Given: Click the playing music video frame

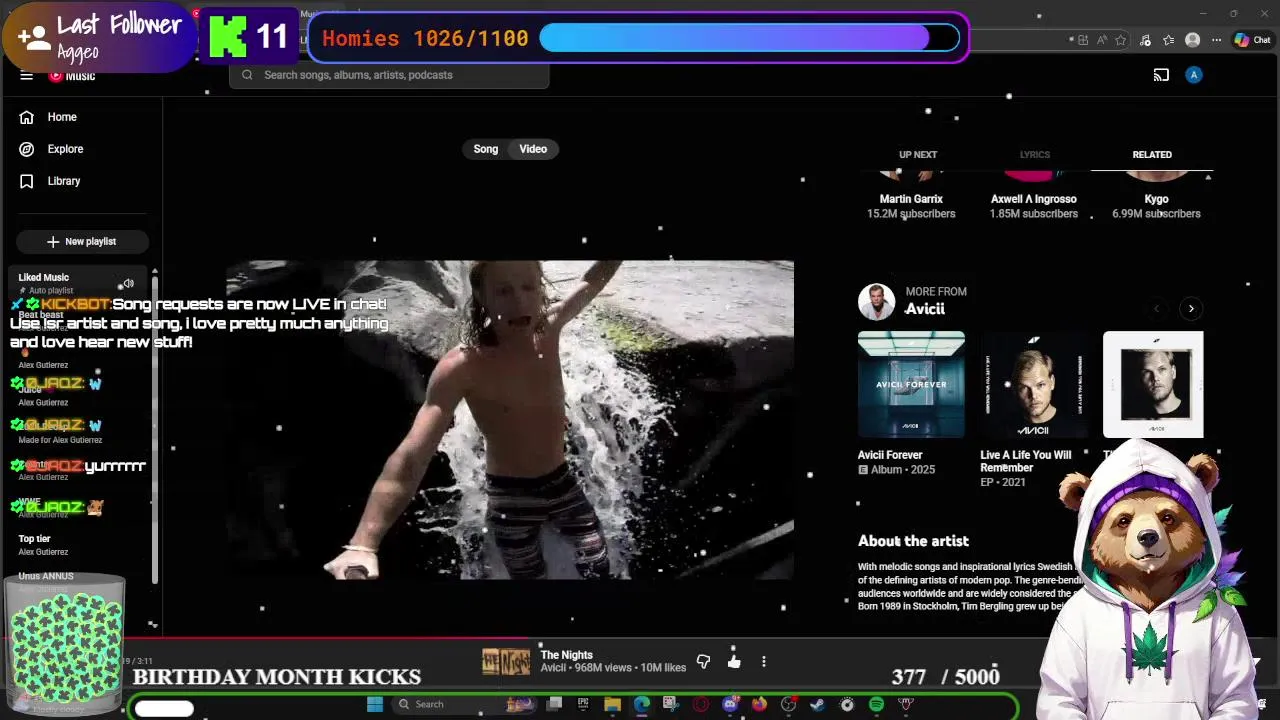Looking at the screenshot, I should 510,420.
